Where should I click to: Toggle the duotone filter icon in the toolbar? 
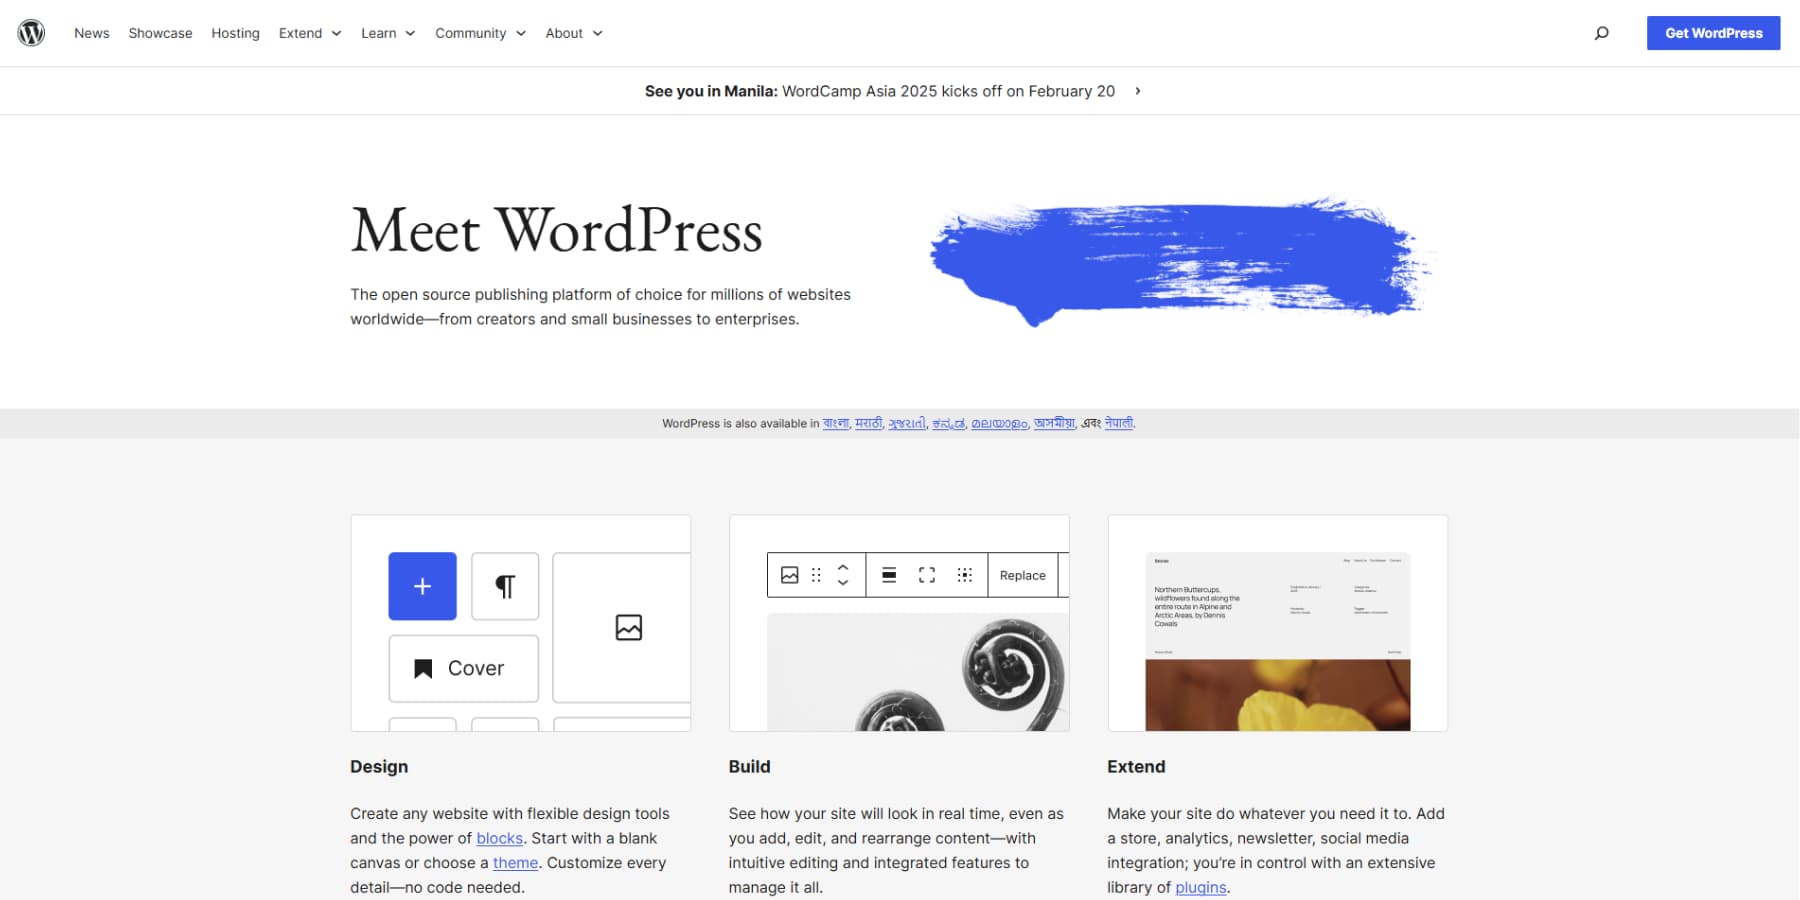tap(964, 575)
